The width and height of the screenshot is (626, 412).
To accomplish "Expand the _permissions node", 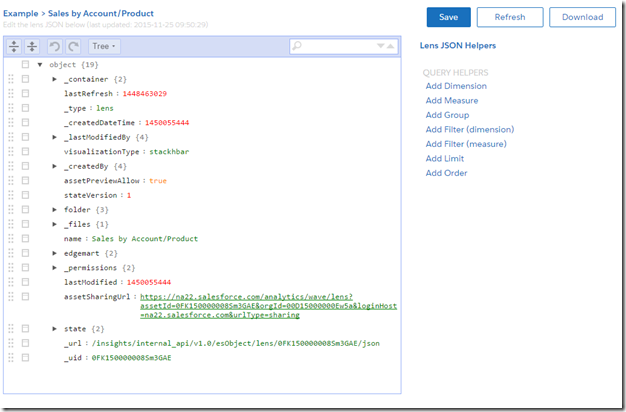I will (x=54, y=267).
